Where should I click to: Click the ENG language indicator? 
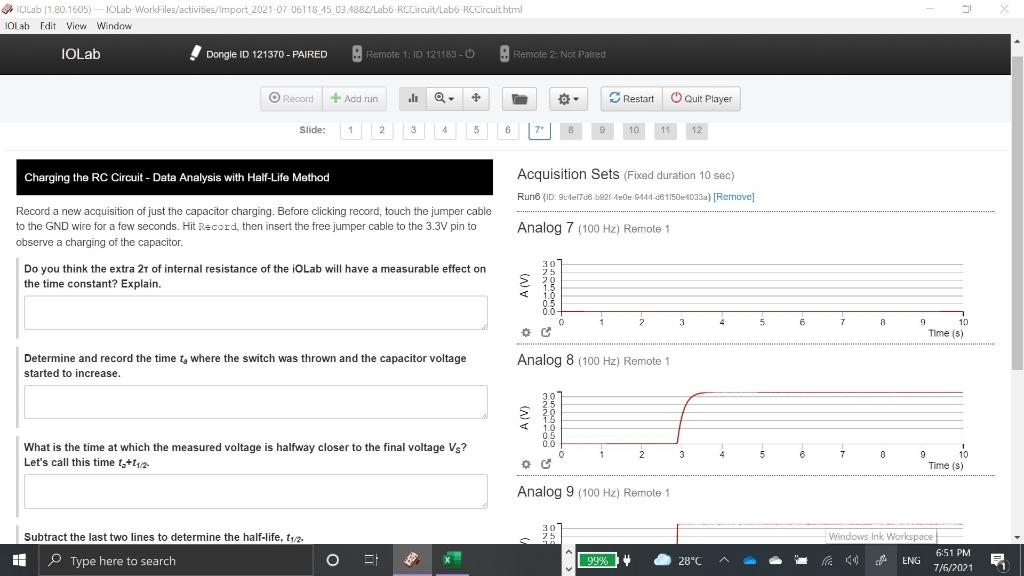point(911,560)
